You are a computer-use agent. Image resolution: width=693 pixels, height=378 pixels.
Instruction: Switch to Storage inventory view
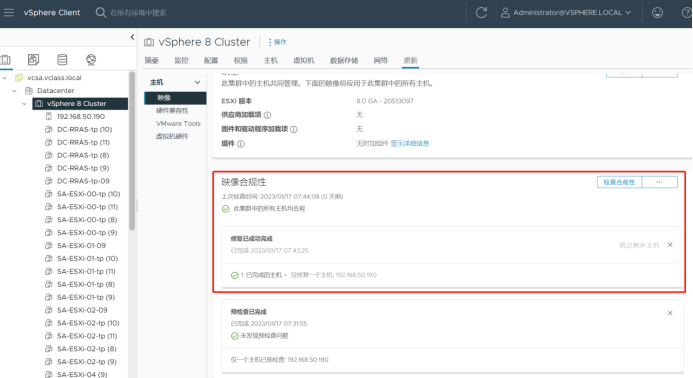click(x=62, y=59)
